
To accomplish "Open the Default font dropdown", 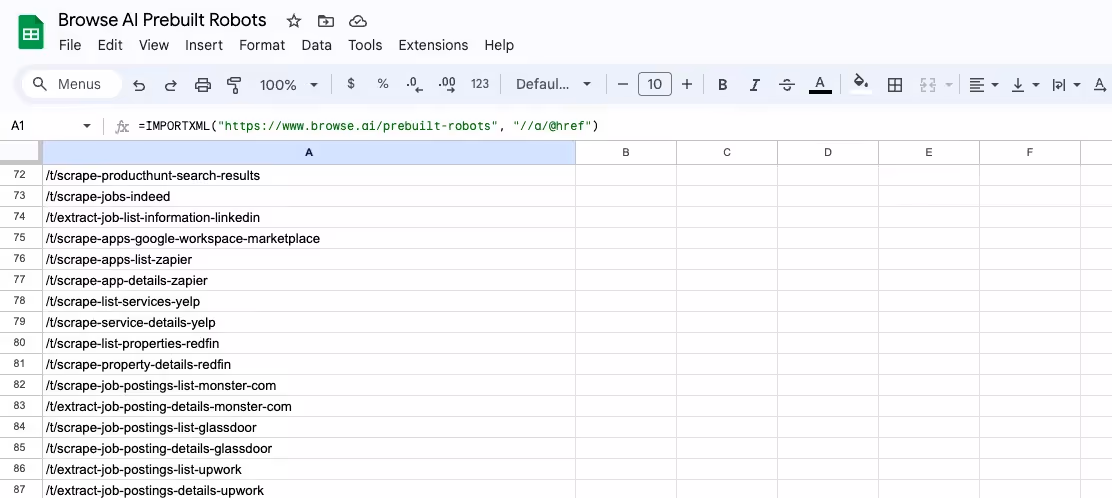I will (x=553, y=84).
